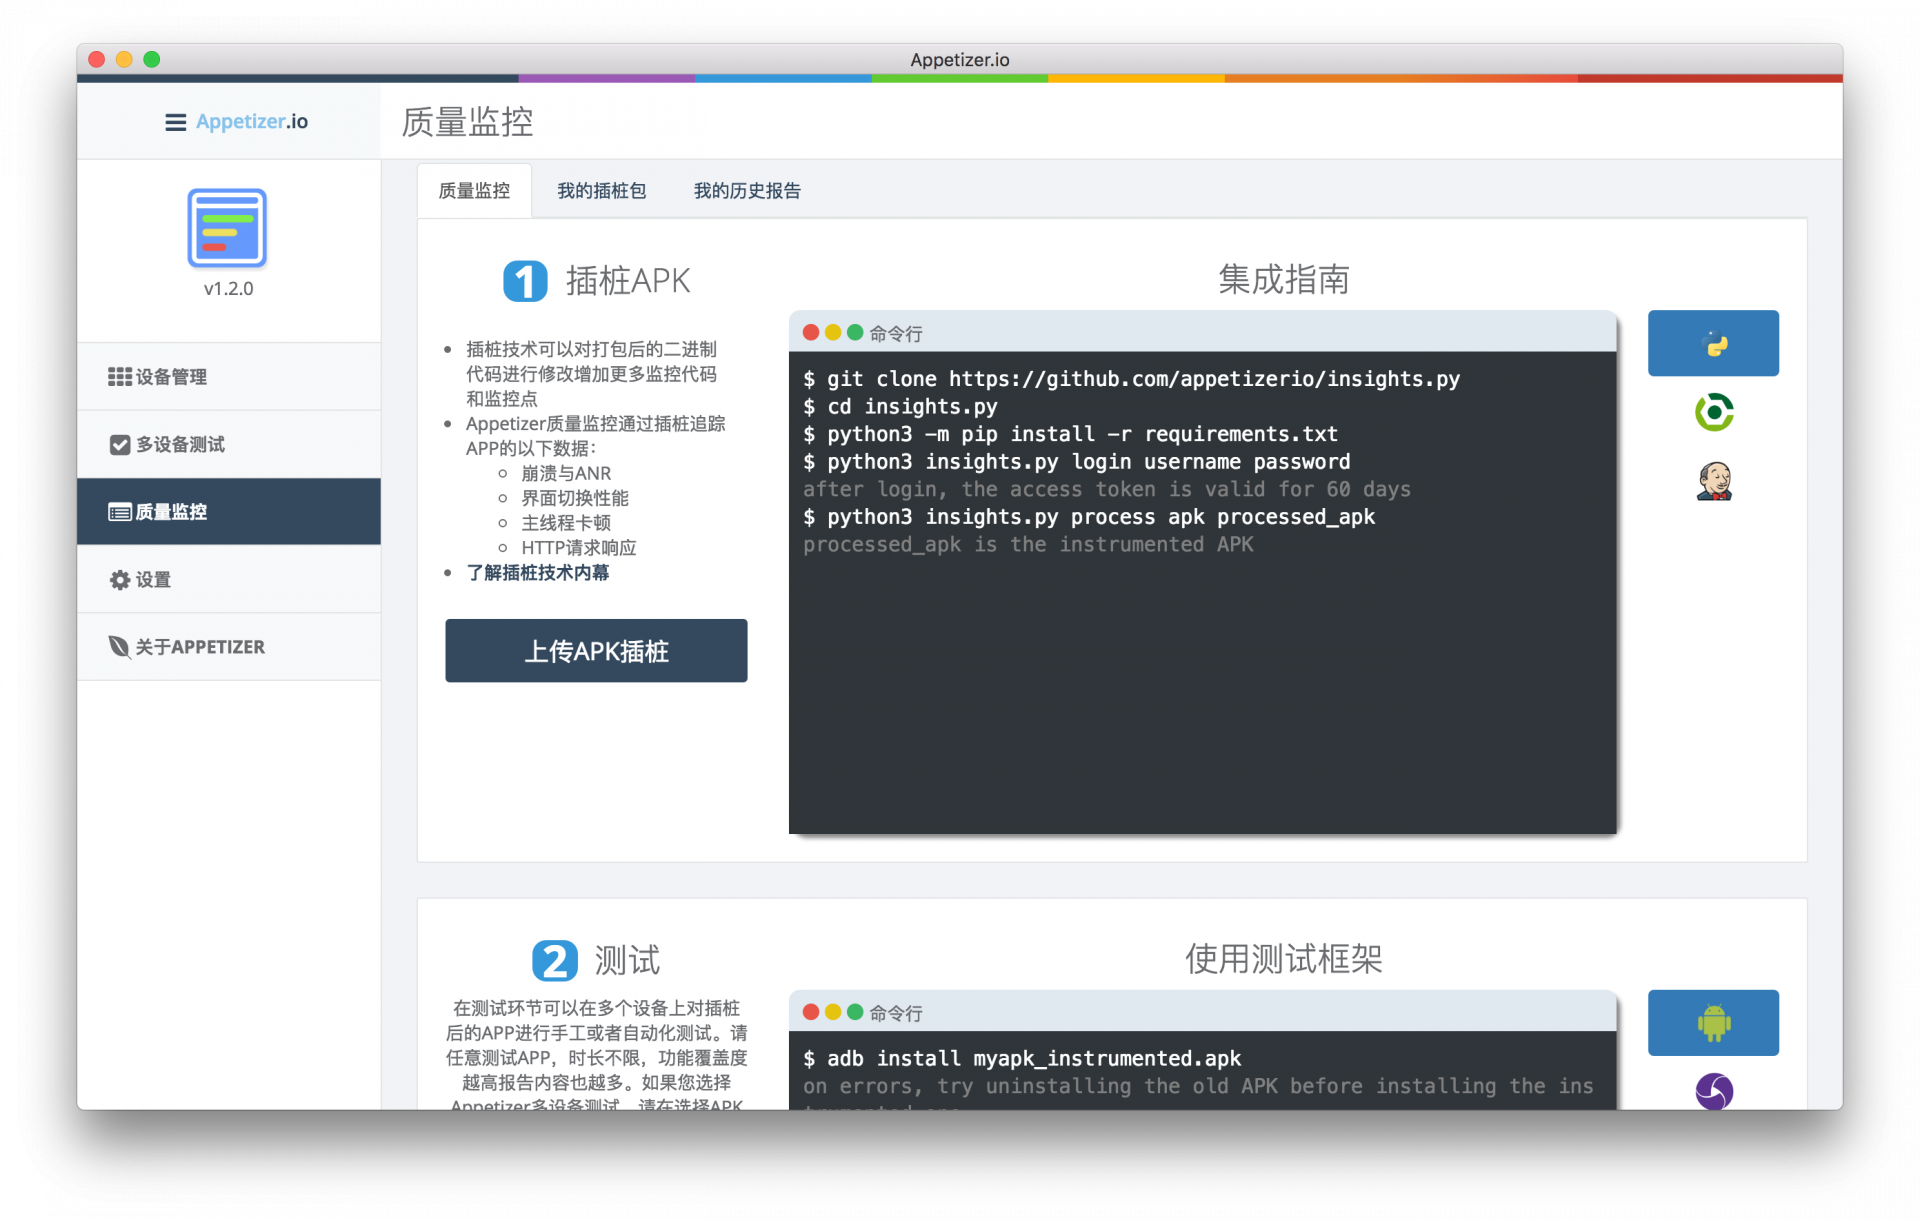Open the 了解插桩技术内幕 link
This screenshot has height=1220, width=1920.
tap(538, 573)
